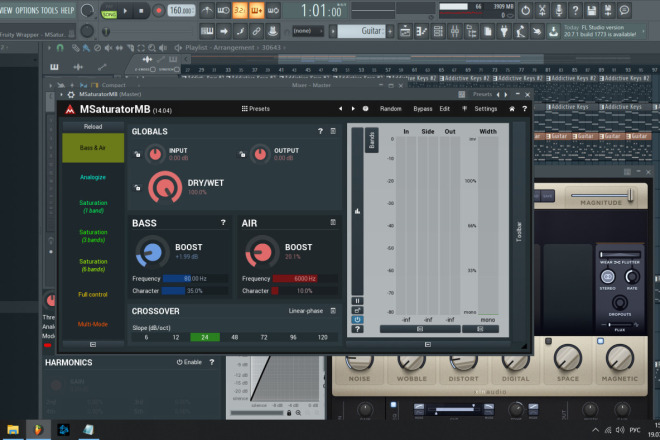Click the AIR BOOST knob
This screenshot has width=660, height=440.
[x=262, y=252]
